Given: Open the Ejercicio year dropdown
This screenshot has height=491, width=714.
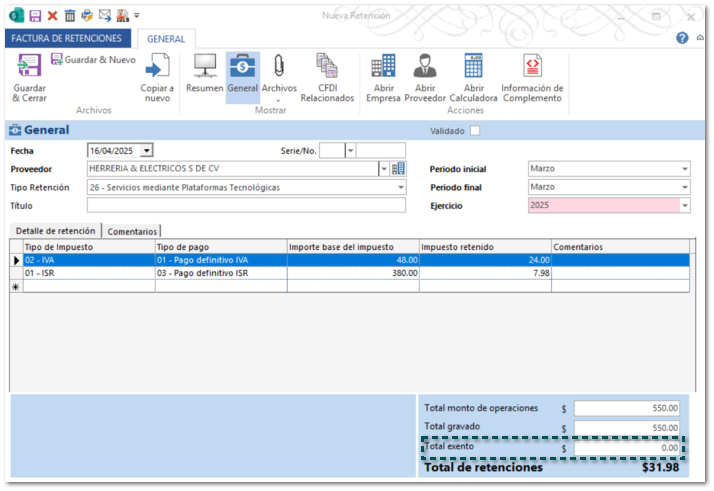Looking at the screenshot, I should pos(684,206).
